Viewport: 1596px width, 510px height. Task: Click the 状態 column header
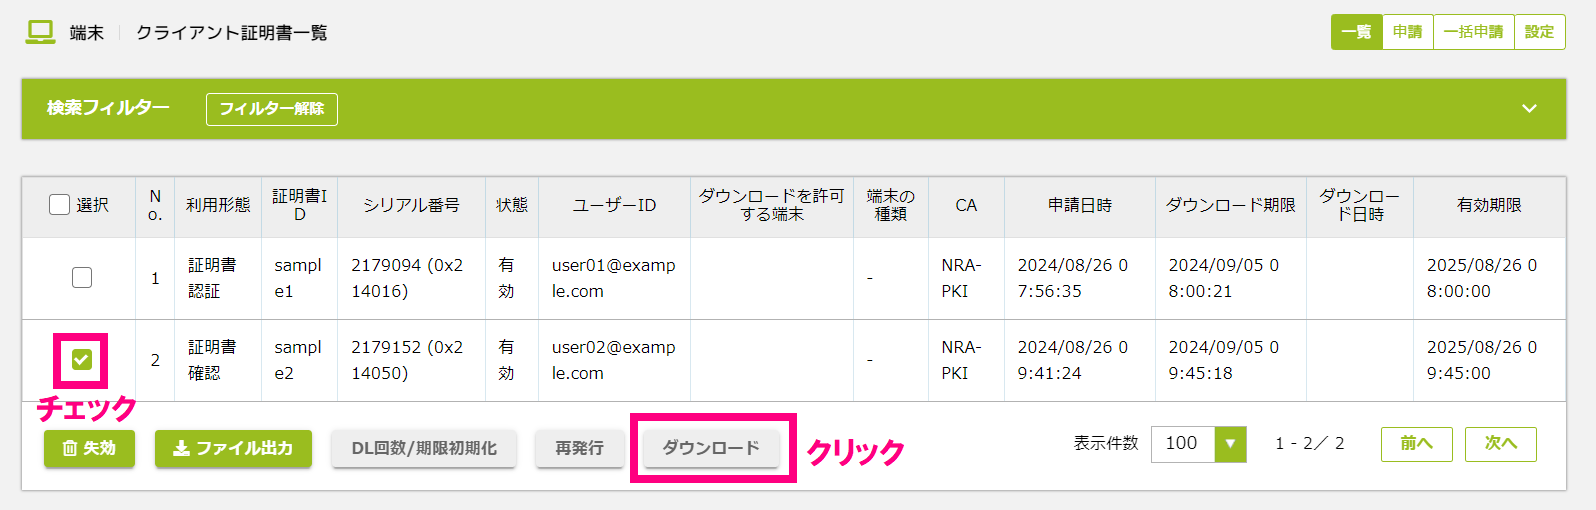coord(512,205)
